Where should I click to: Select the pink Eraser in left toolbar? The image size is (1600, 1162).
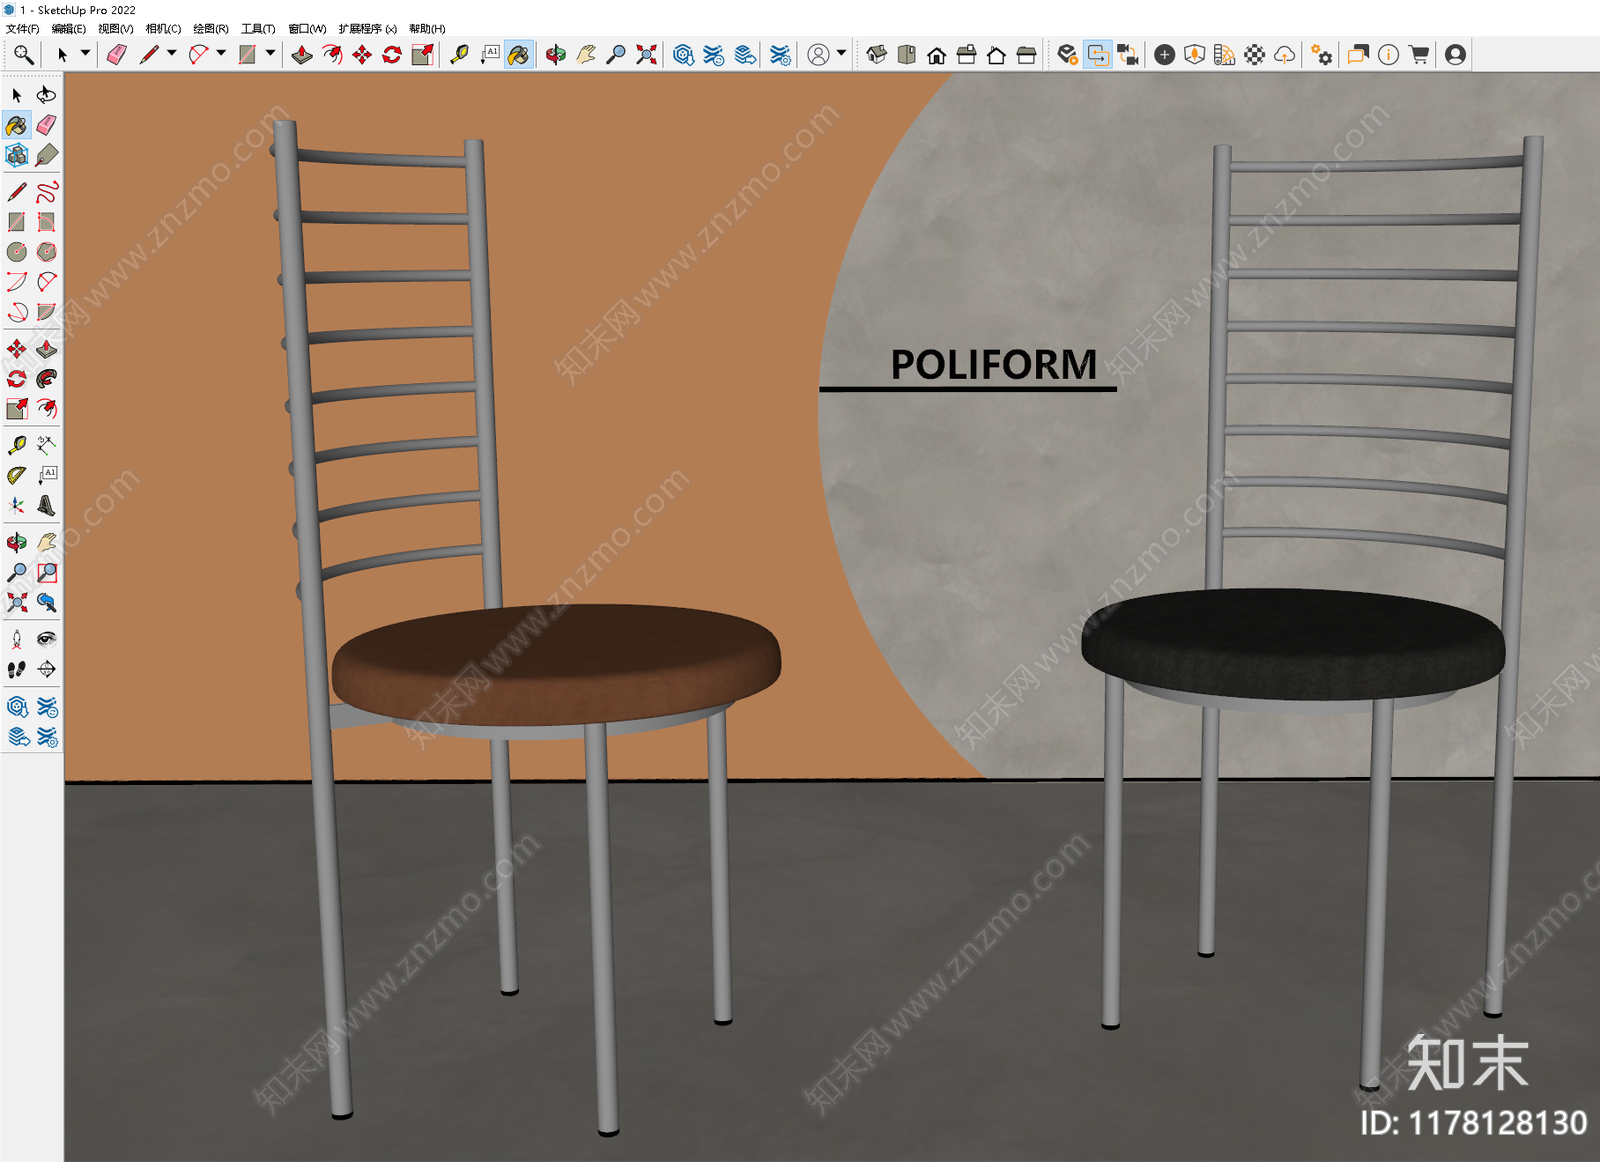coord(47,125)
